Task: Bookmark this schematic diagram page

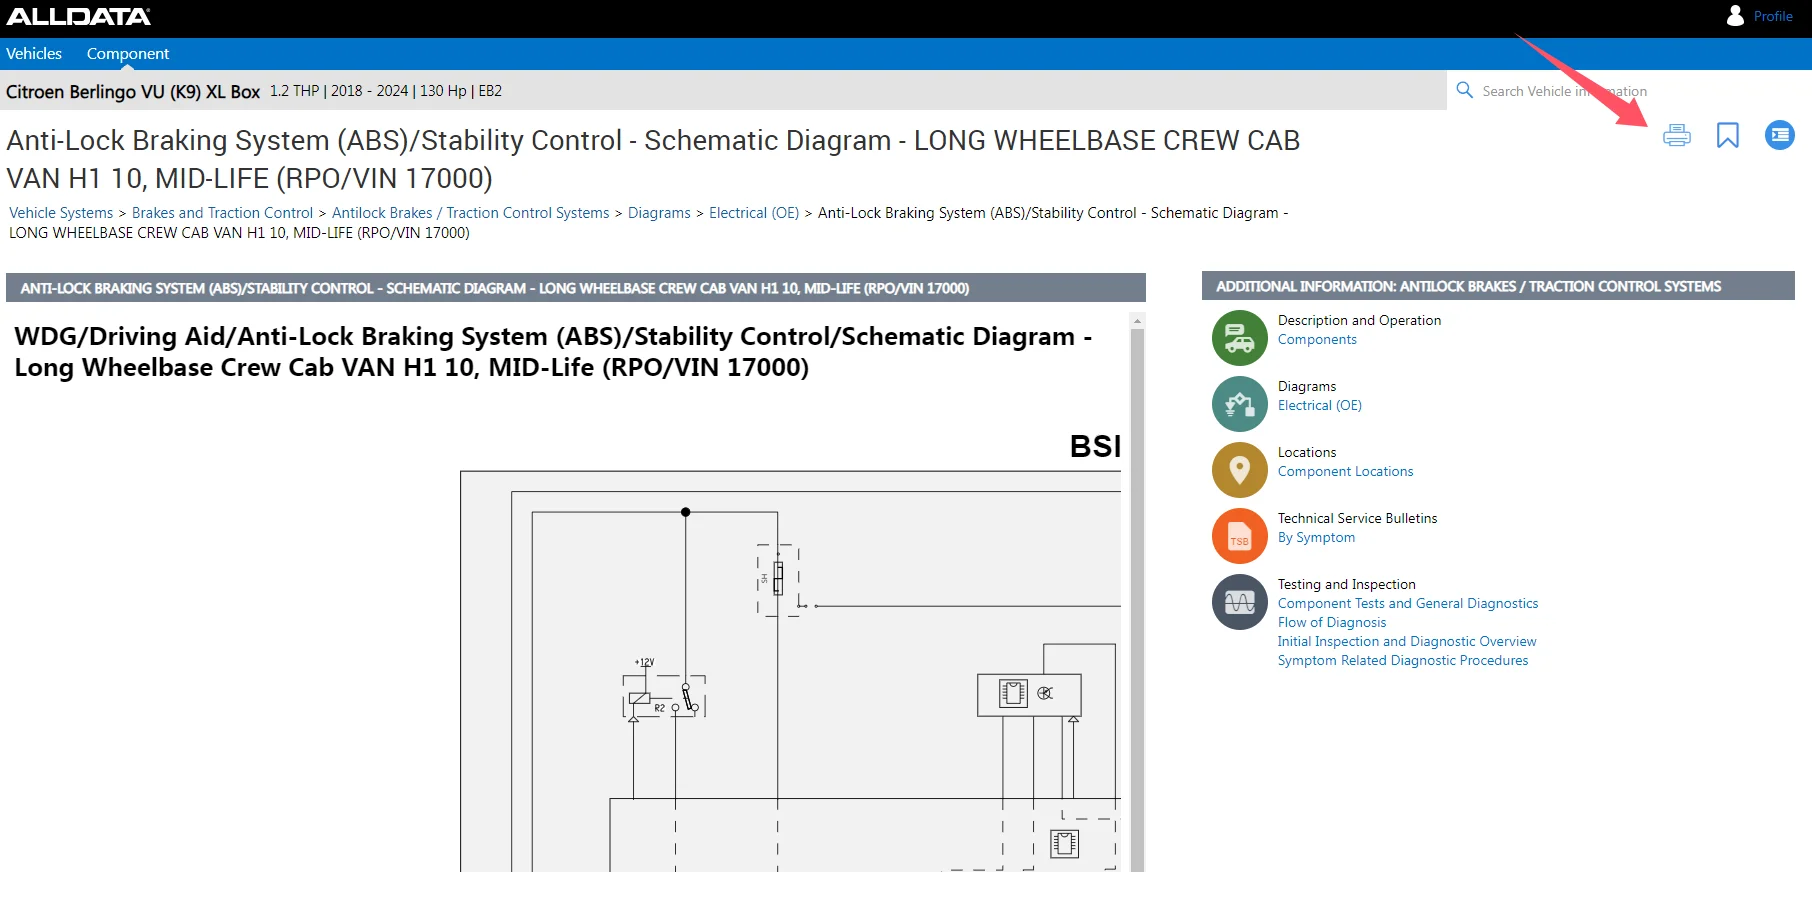Action: (x=1728, y=135)
